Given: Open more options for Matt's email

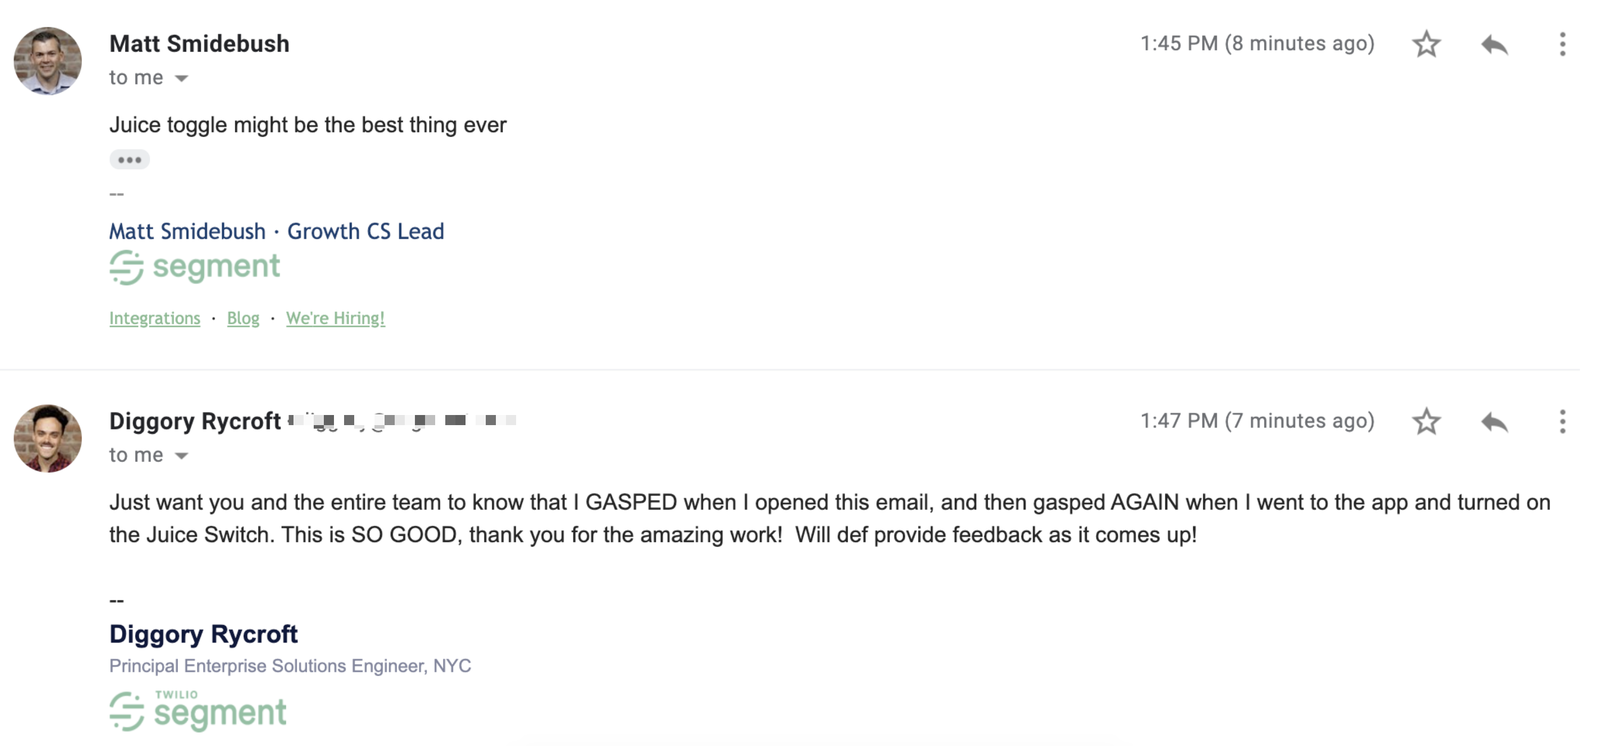Looking at the screenshot, I should tap(1562, 44).
